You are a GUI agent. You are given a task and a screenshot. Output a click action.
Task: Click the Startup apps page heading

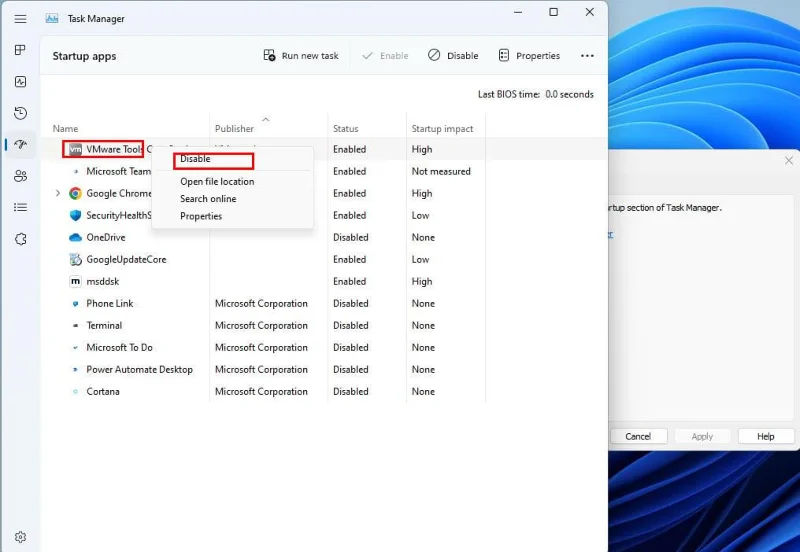(84, 56)
